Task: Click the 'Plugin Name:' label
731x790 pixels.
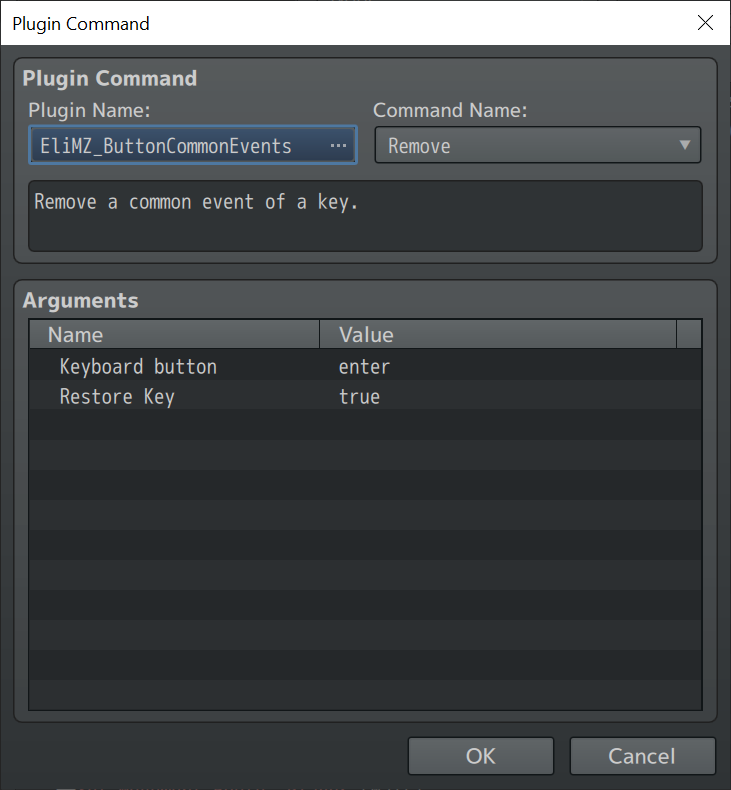Action: point(89,110)
